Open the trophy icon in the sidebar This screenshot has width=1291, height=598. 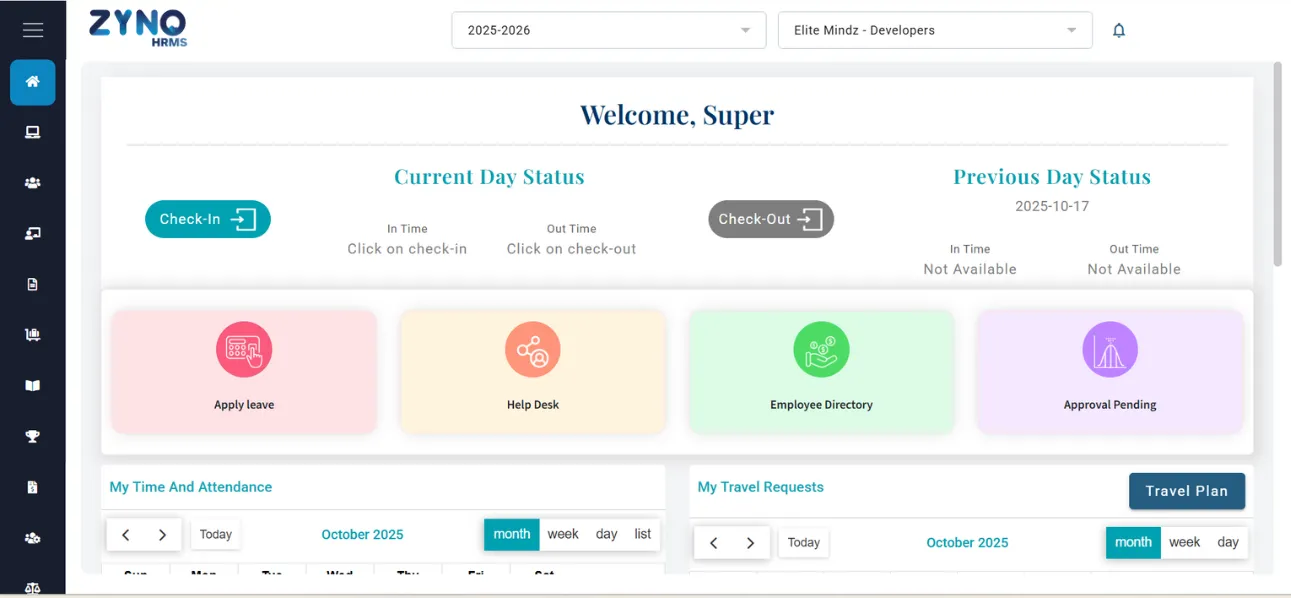(33, 437)
